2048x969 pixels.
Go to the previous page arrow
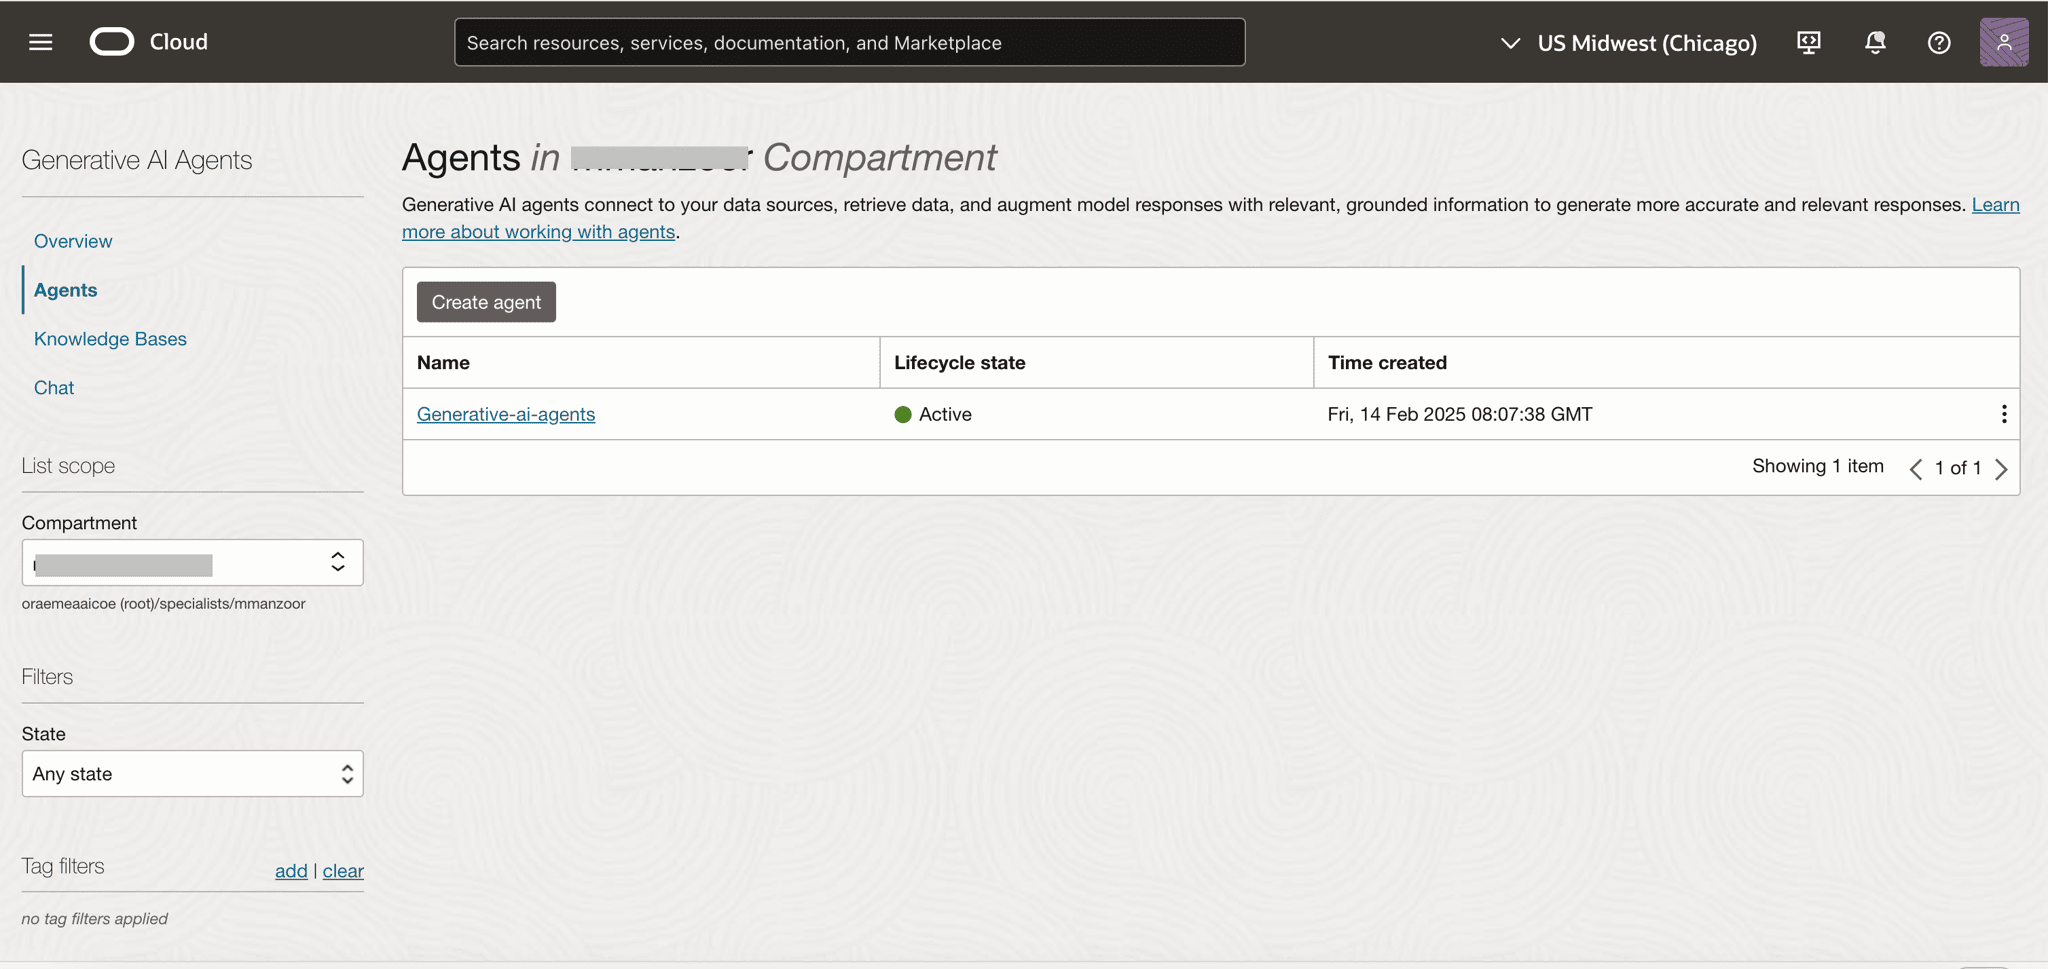click(x=1916, y=468)
